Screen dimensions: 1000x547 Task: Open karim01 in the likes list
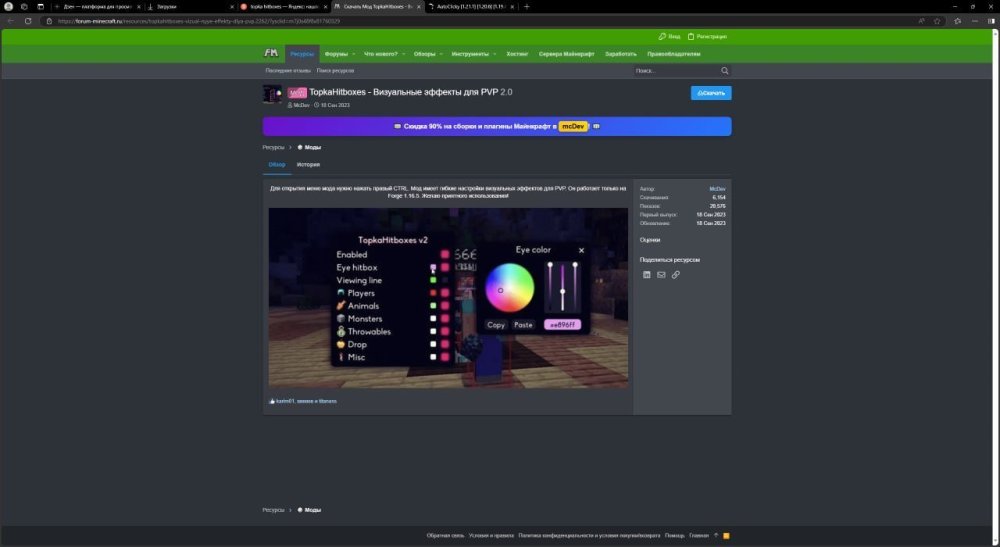click(x=285, y=401)
